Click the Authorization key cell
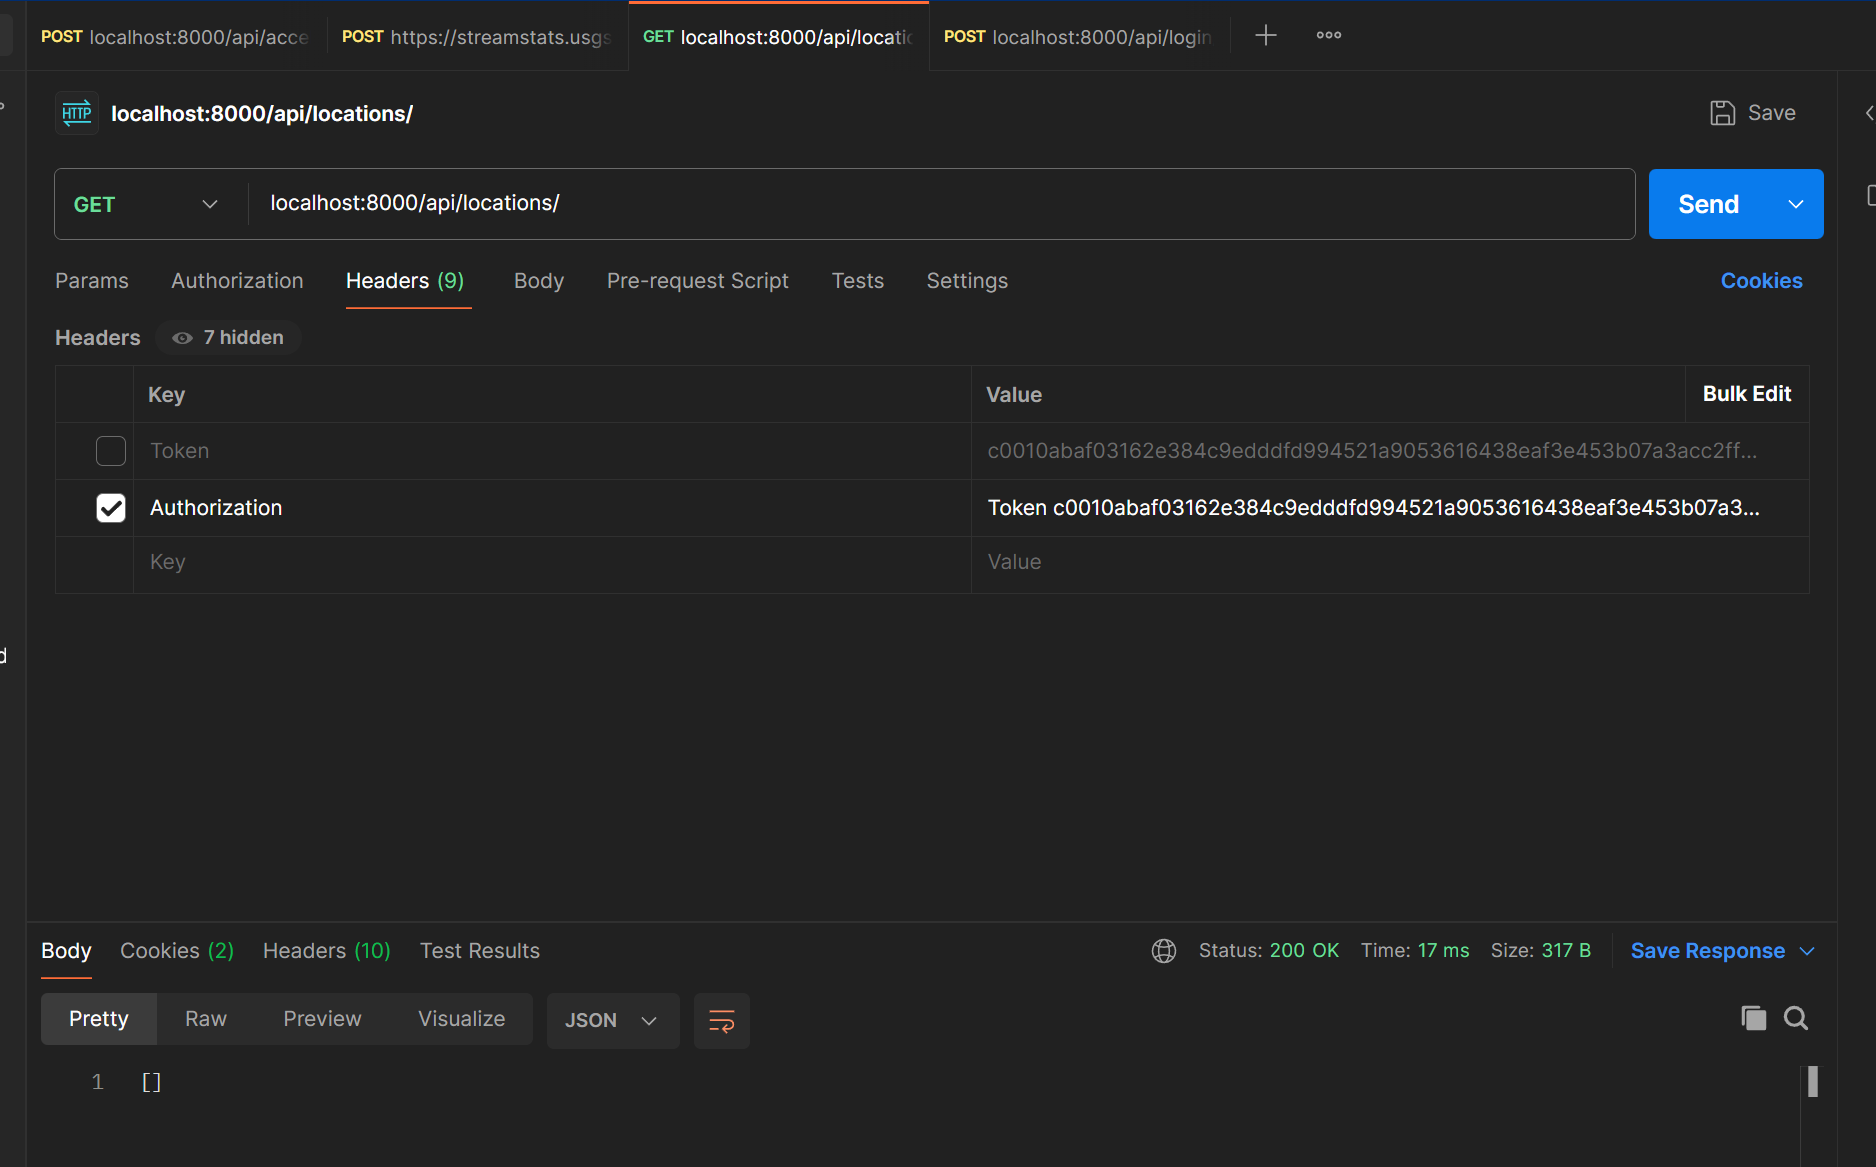The image size is (1876, 1167). click(x=552, y=508)
